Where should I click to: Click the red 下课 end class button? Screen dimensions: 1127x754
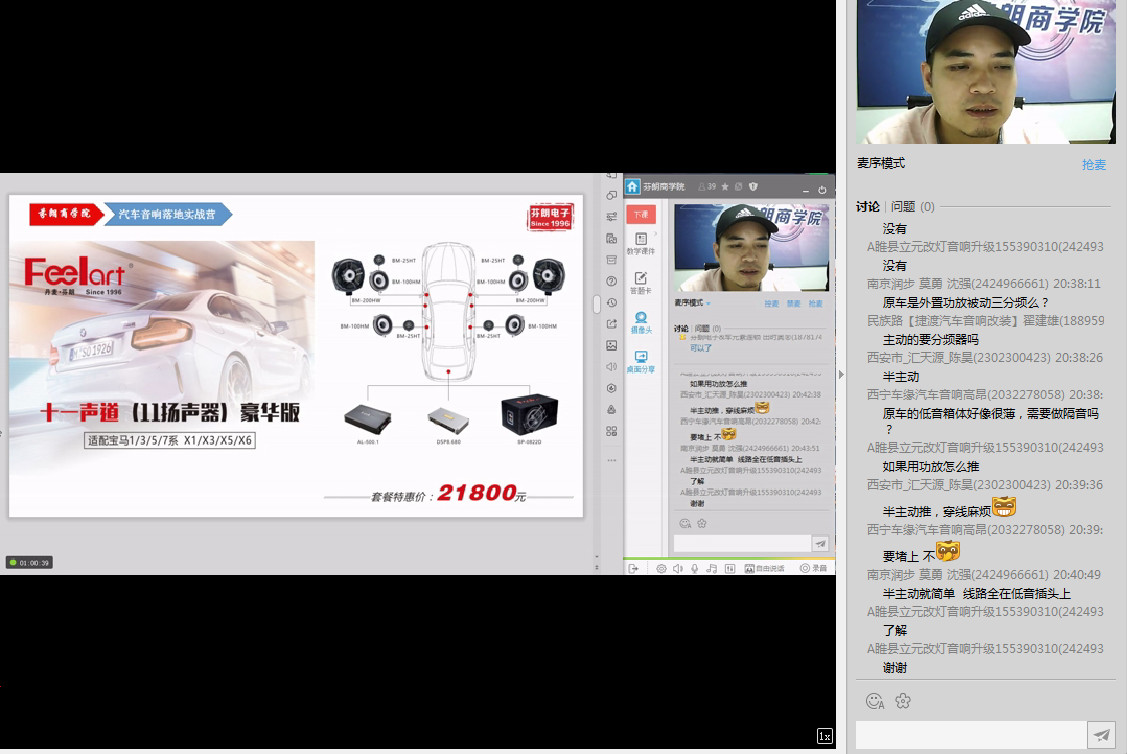point(640,214)
